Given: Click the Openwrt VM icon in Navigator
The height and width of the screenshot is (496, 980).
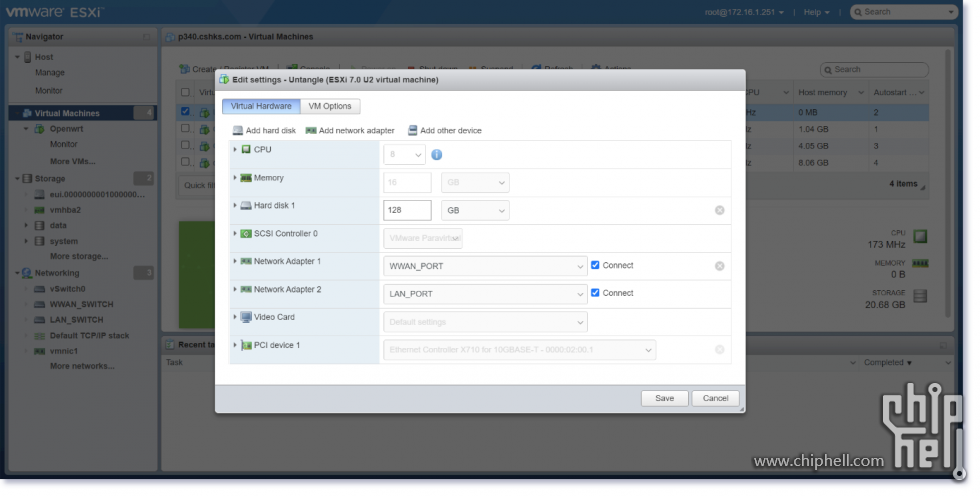Looking at the screenshot, I should (x=39, y=129).
